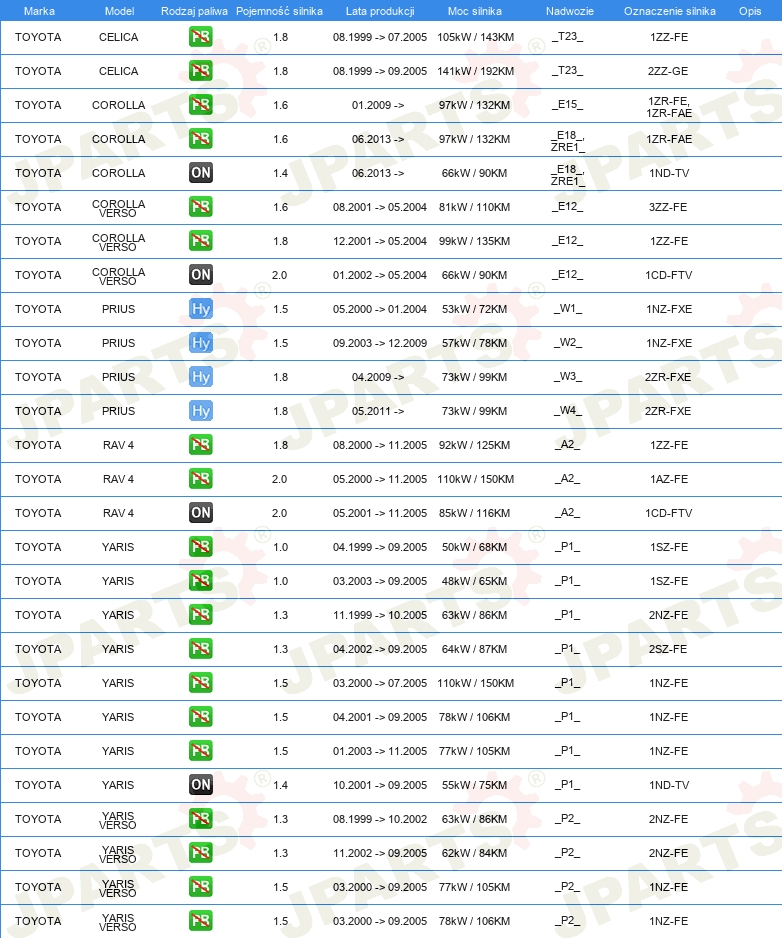Click petrol icon in RAV 4 1.8 row
This screenshot has height=938, width=782.
pos(200,445)
